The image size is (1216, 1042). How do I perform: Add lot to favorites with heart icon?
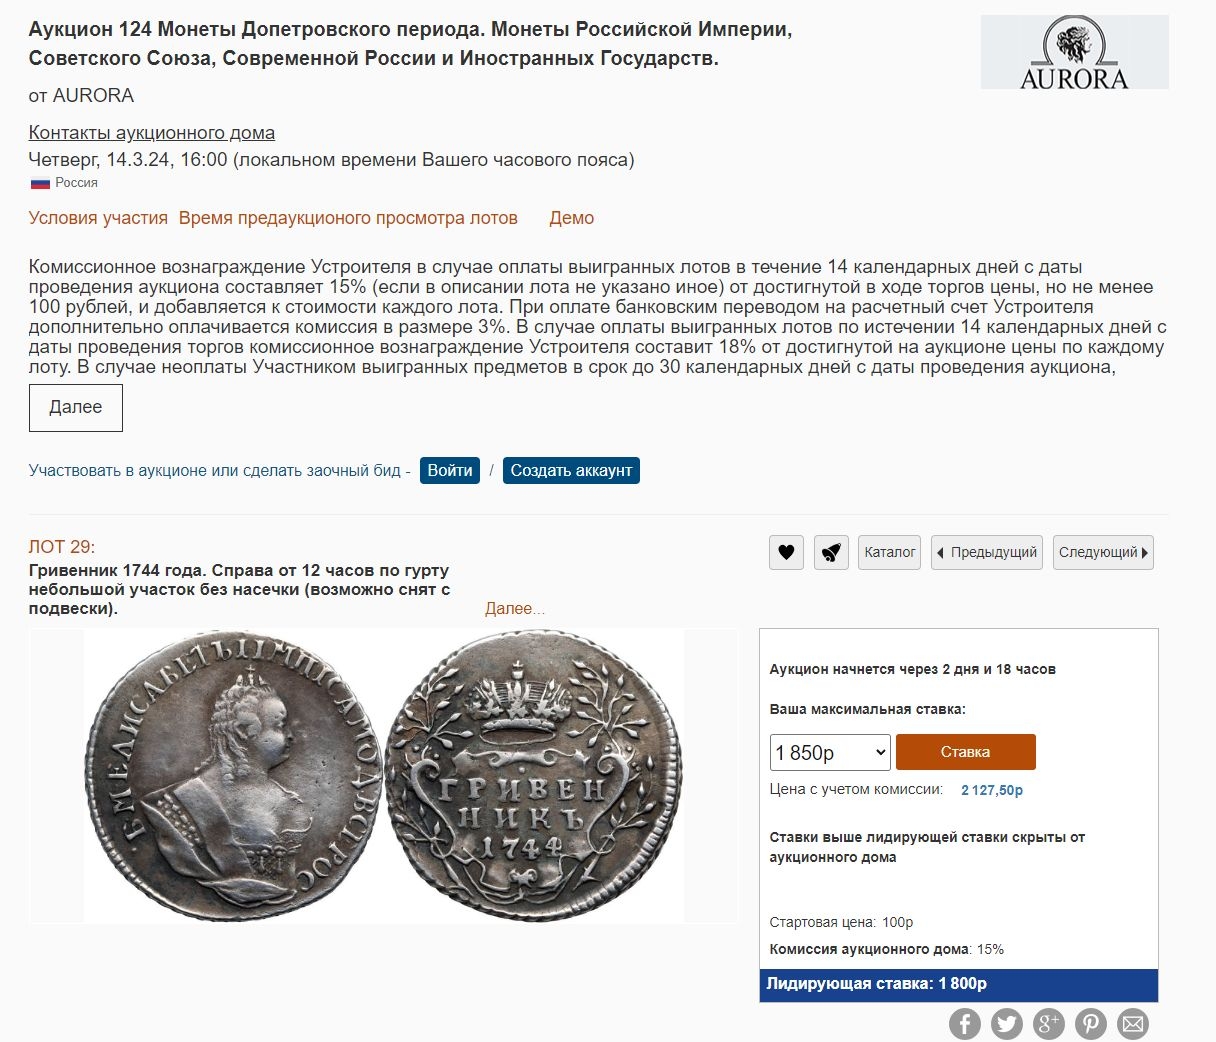click(786, 552)
